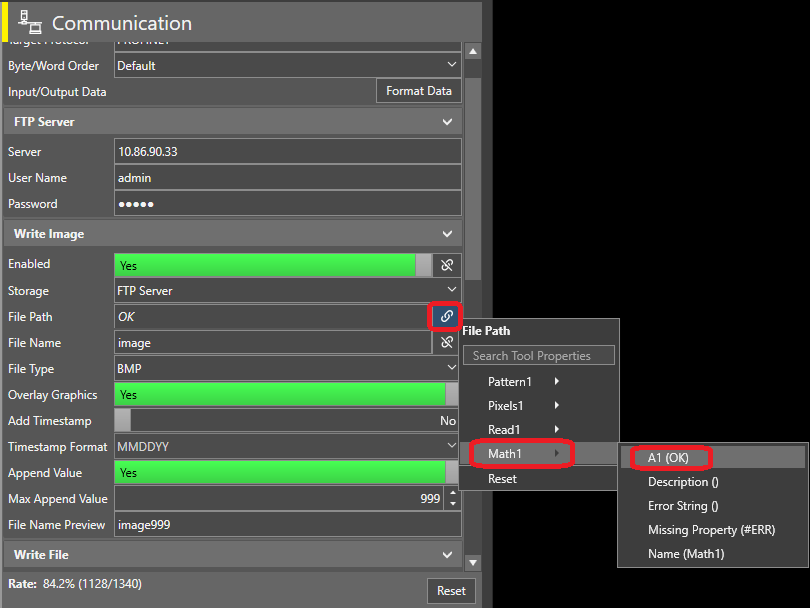Image resolution: width=810 pixels, height=608 pixels.
Task: Increment the Max Append Value stepper
Action: [x=454, y=492]
